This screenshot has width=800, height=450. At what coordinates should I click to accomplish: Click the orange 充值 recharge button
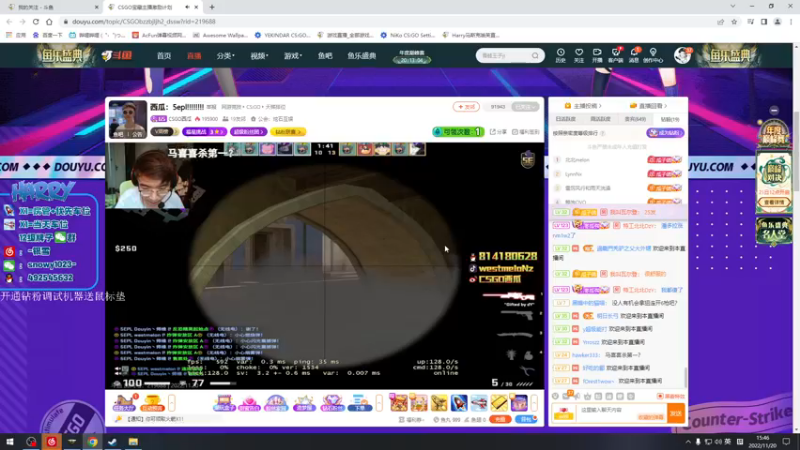point(500,419)
